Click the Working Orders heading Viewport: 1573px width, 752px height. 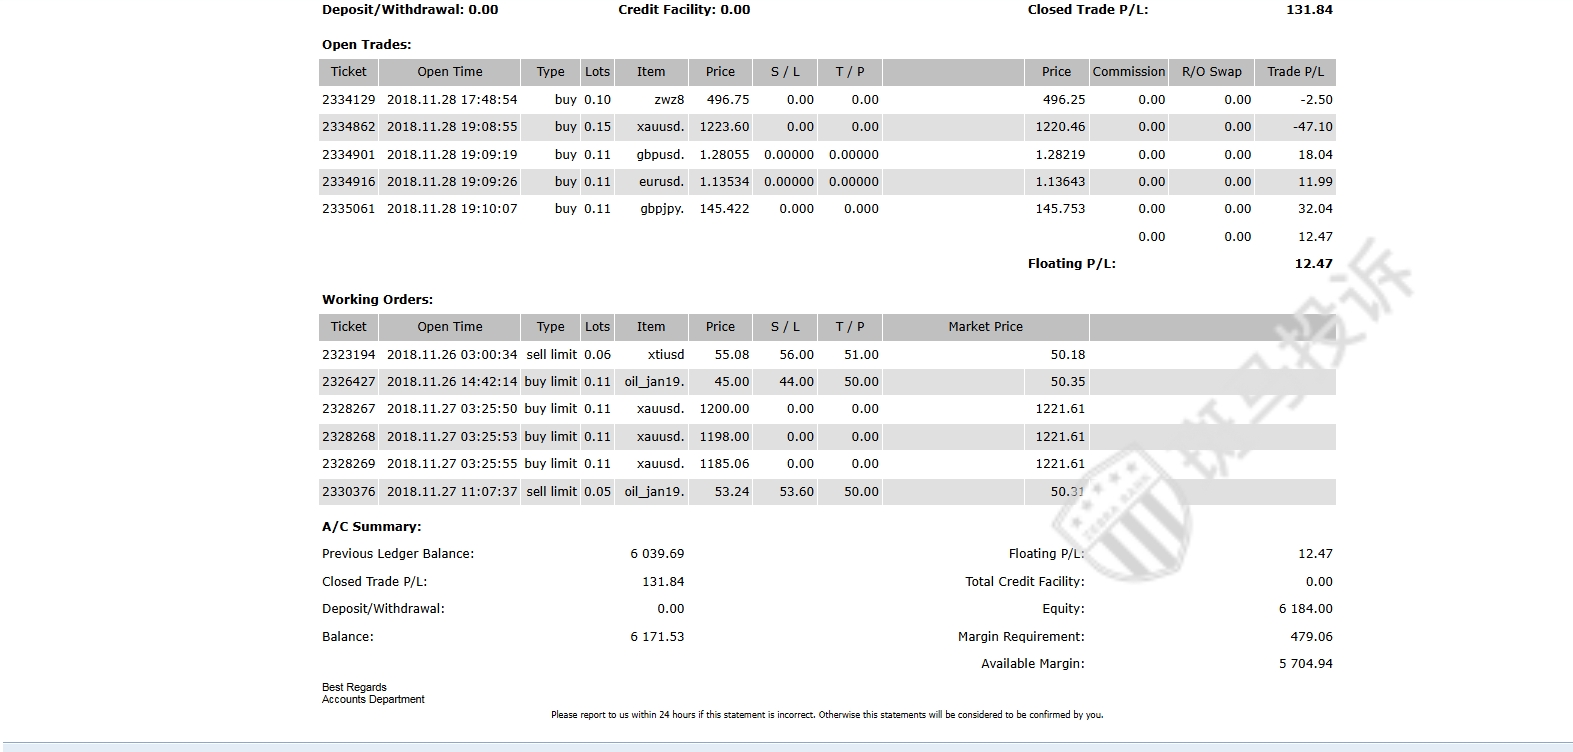(377, 300)
